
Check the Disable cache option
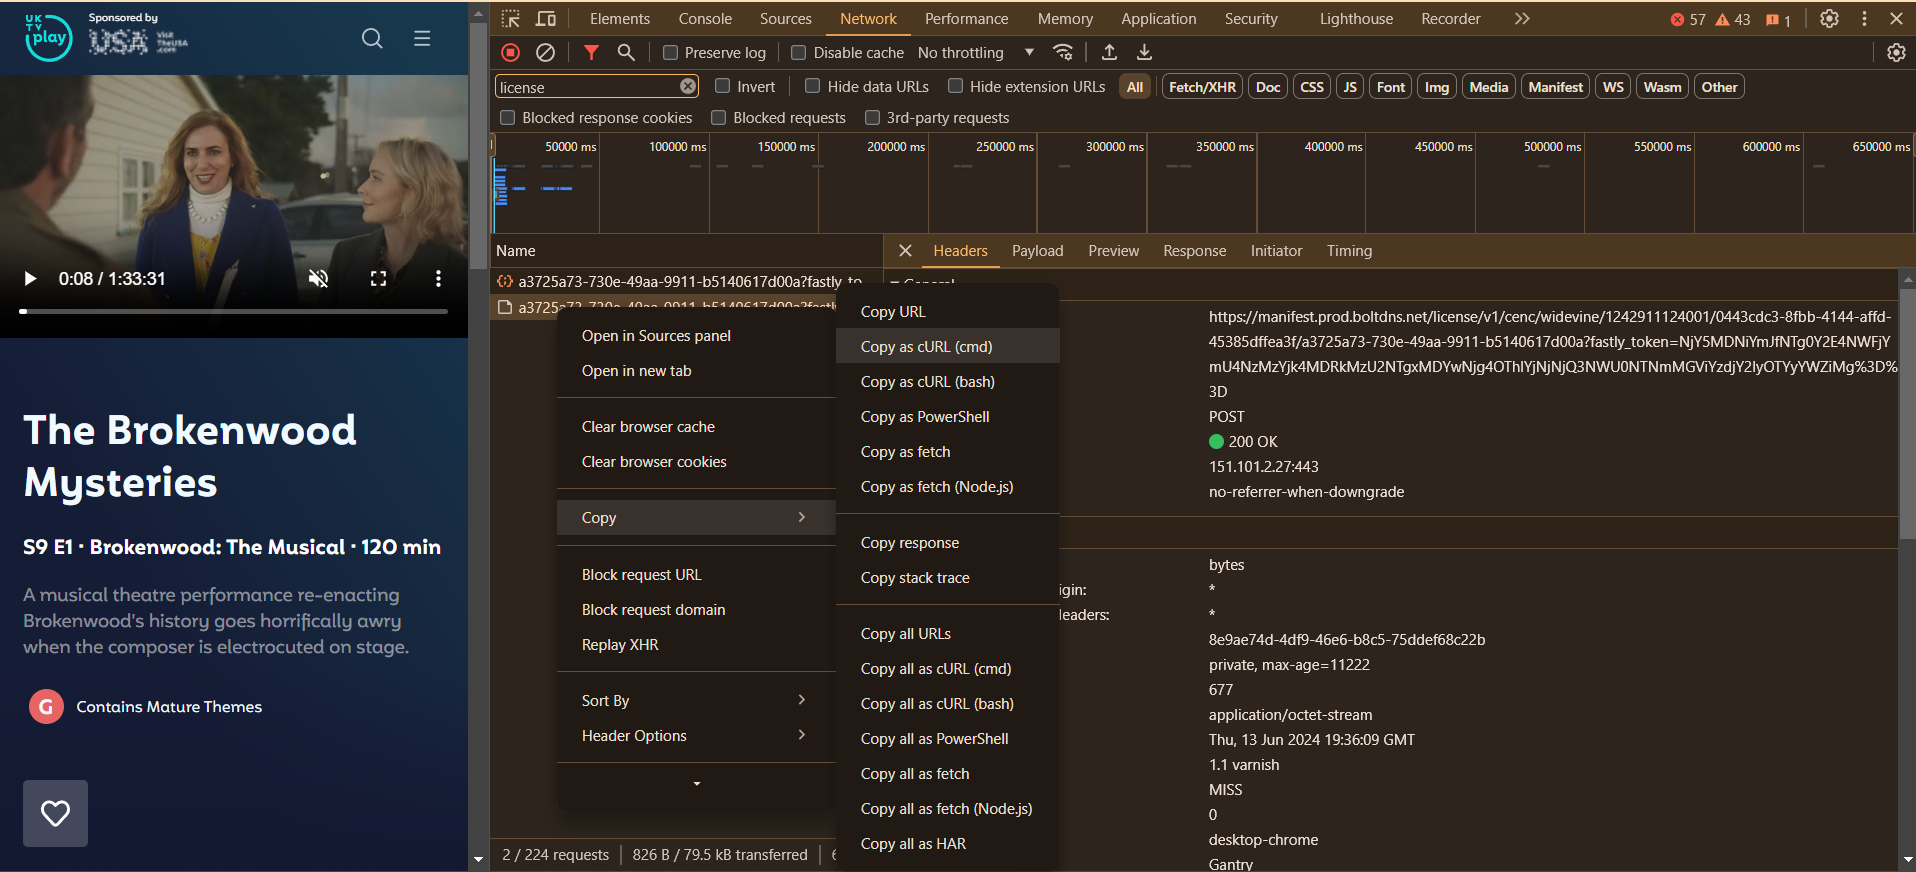(x=799, y=53)
